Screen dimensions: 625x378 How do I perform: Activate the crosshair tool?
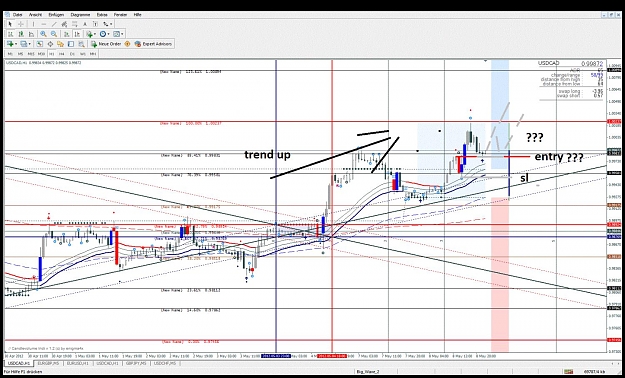pos(21,24)
